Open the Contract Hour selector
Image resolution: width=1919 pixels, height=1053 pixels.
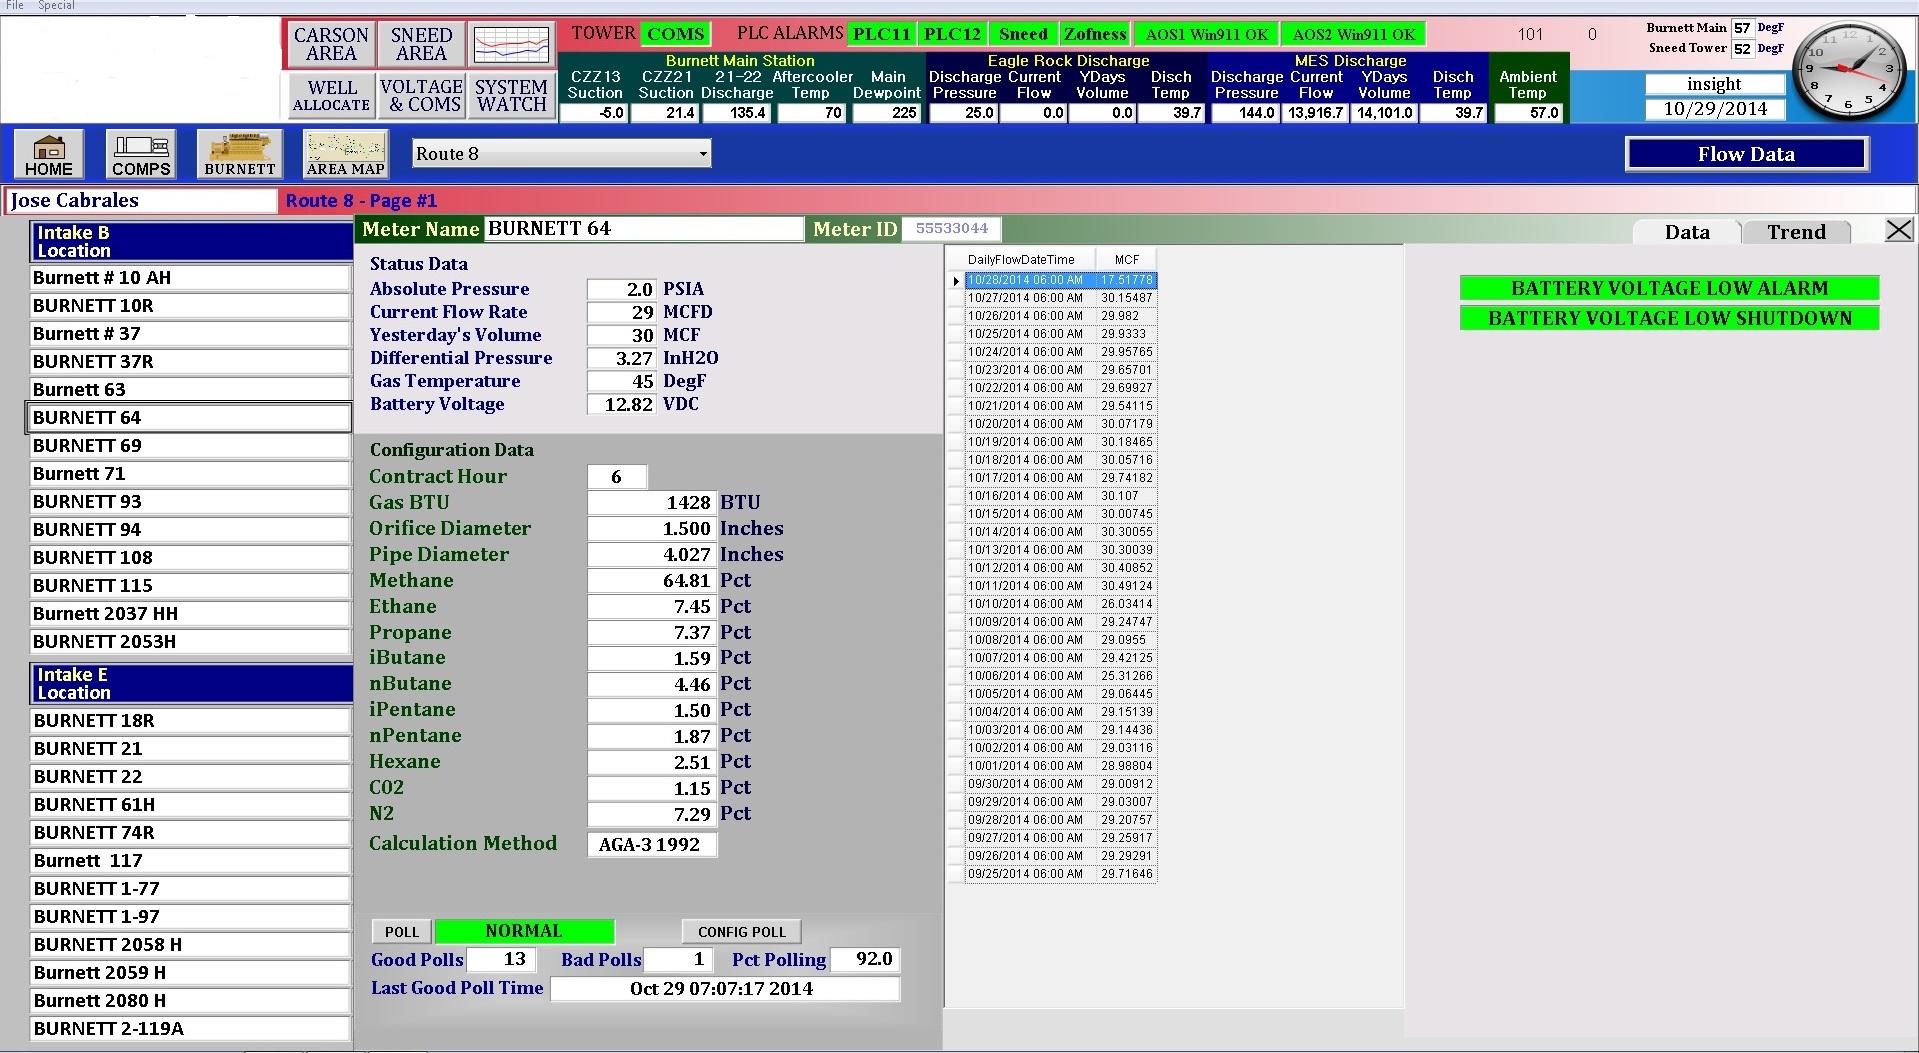tap(616, 476)
